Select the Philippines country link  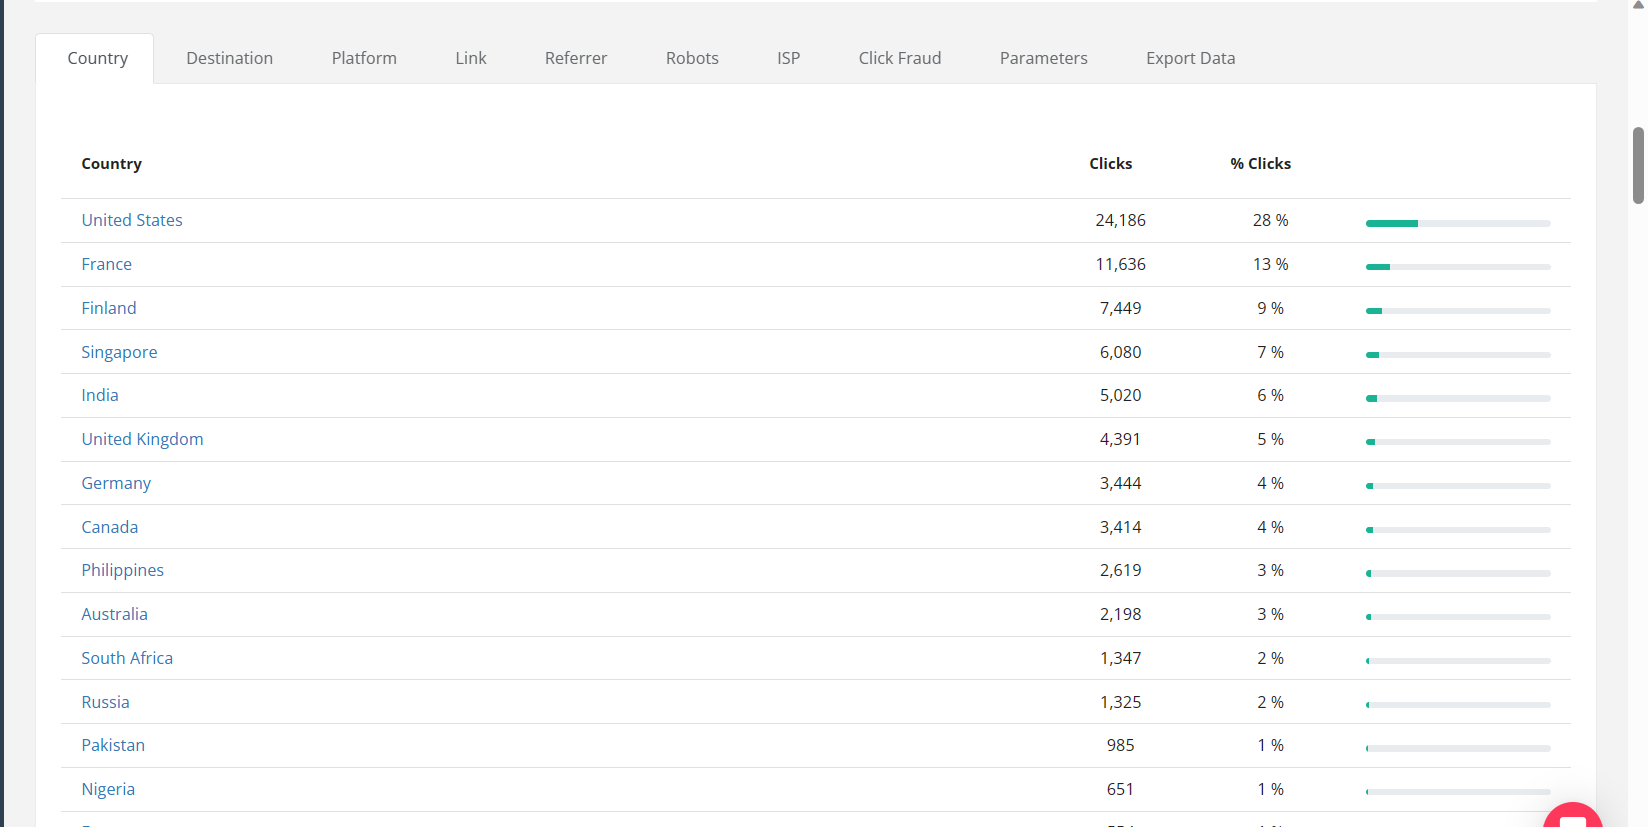pyautogui.click(x=122, y=570)
